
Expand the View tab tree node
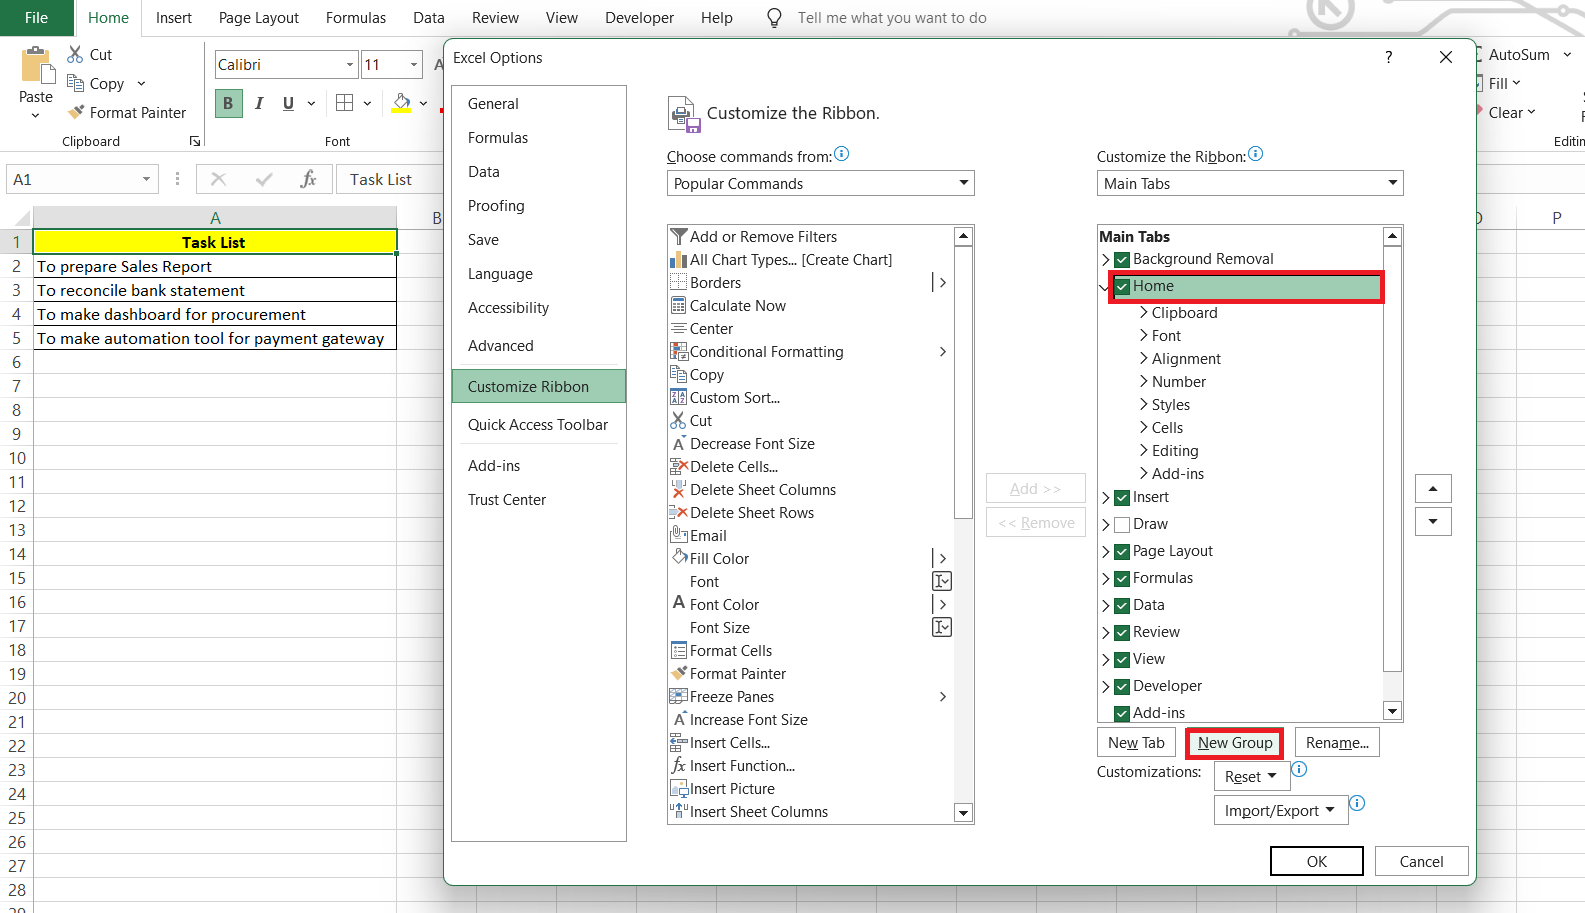point(1106,660)
